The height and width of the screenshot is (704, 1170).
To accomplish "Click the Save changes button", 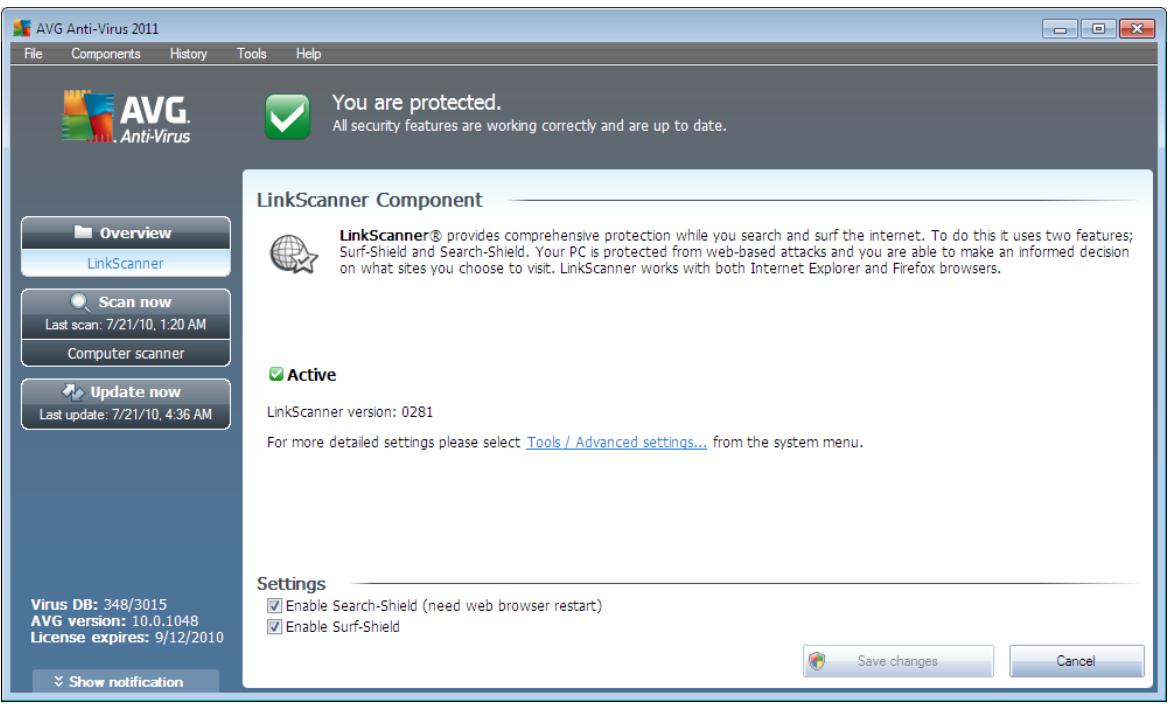I will click(x=898, y=661).
